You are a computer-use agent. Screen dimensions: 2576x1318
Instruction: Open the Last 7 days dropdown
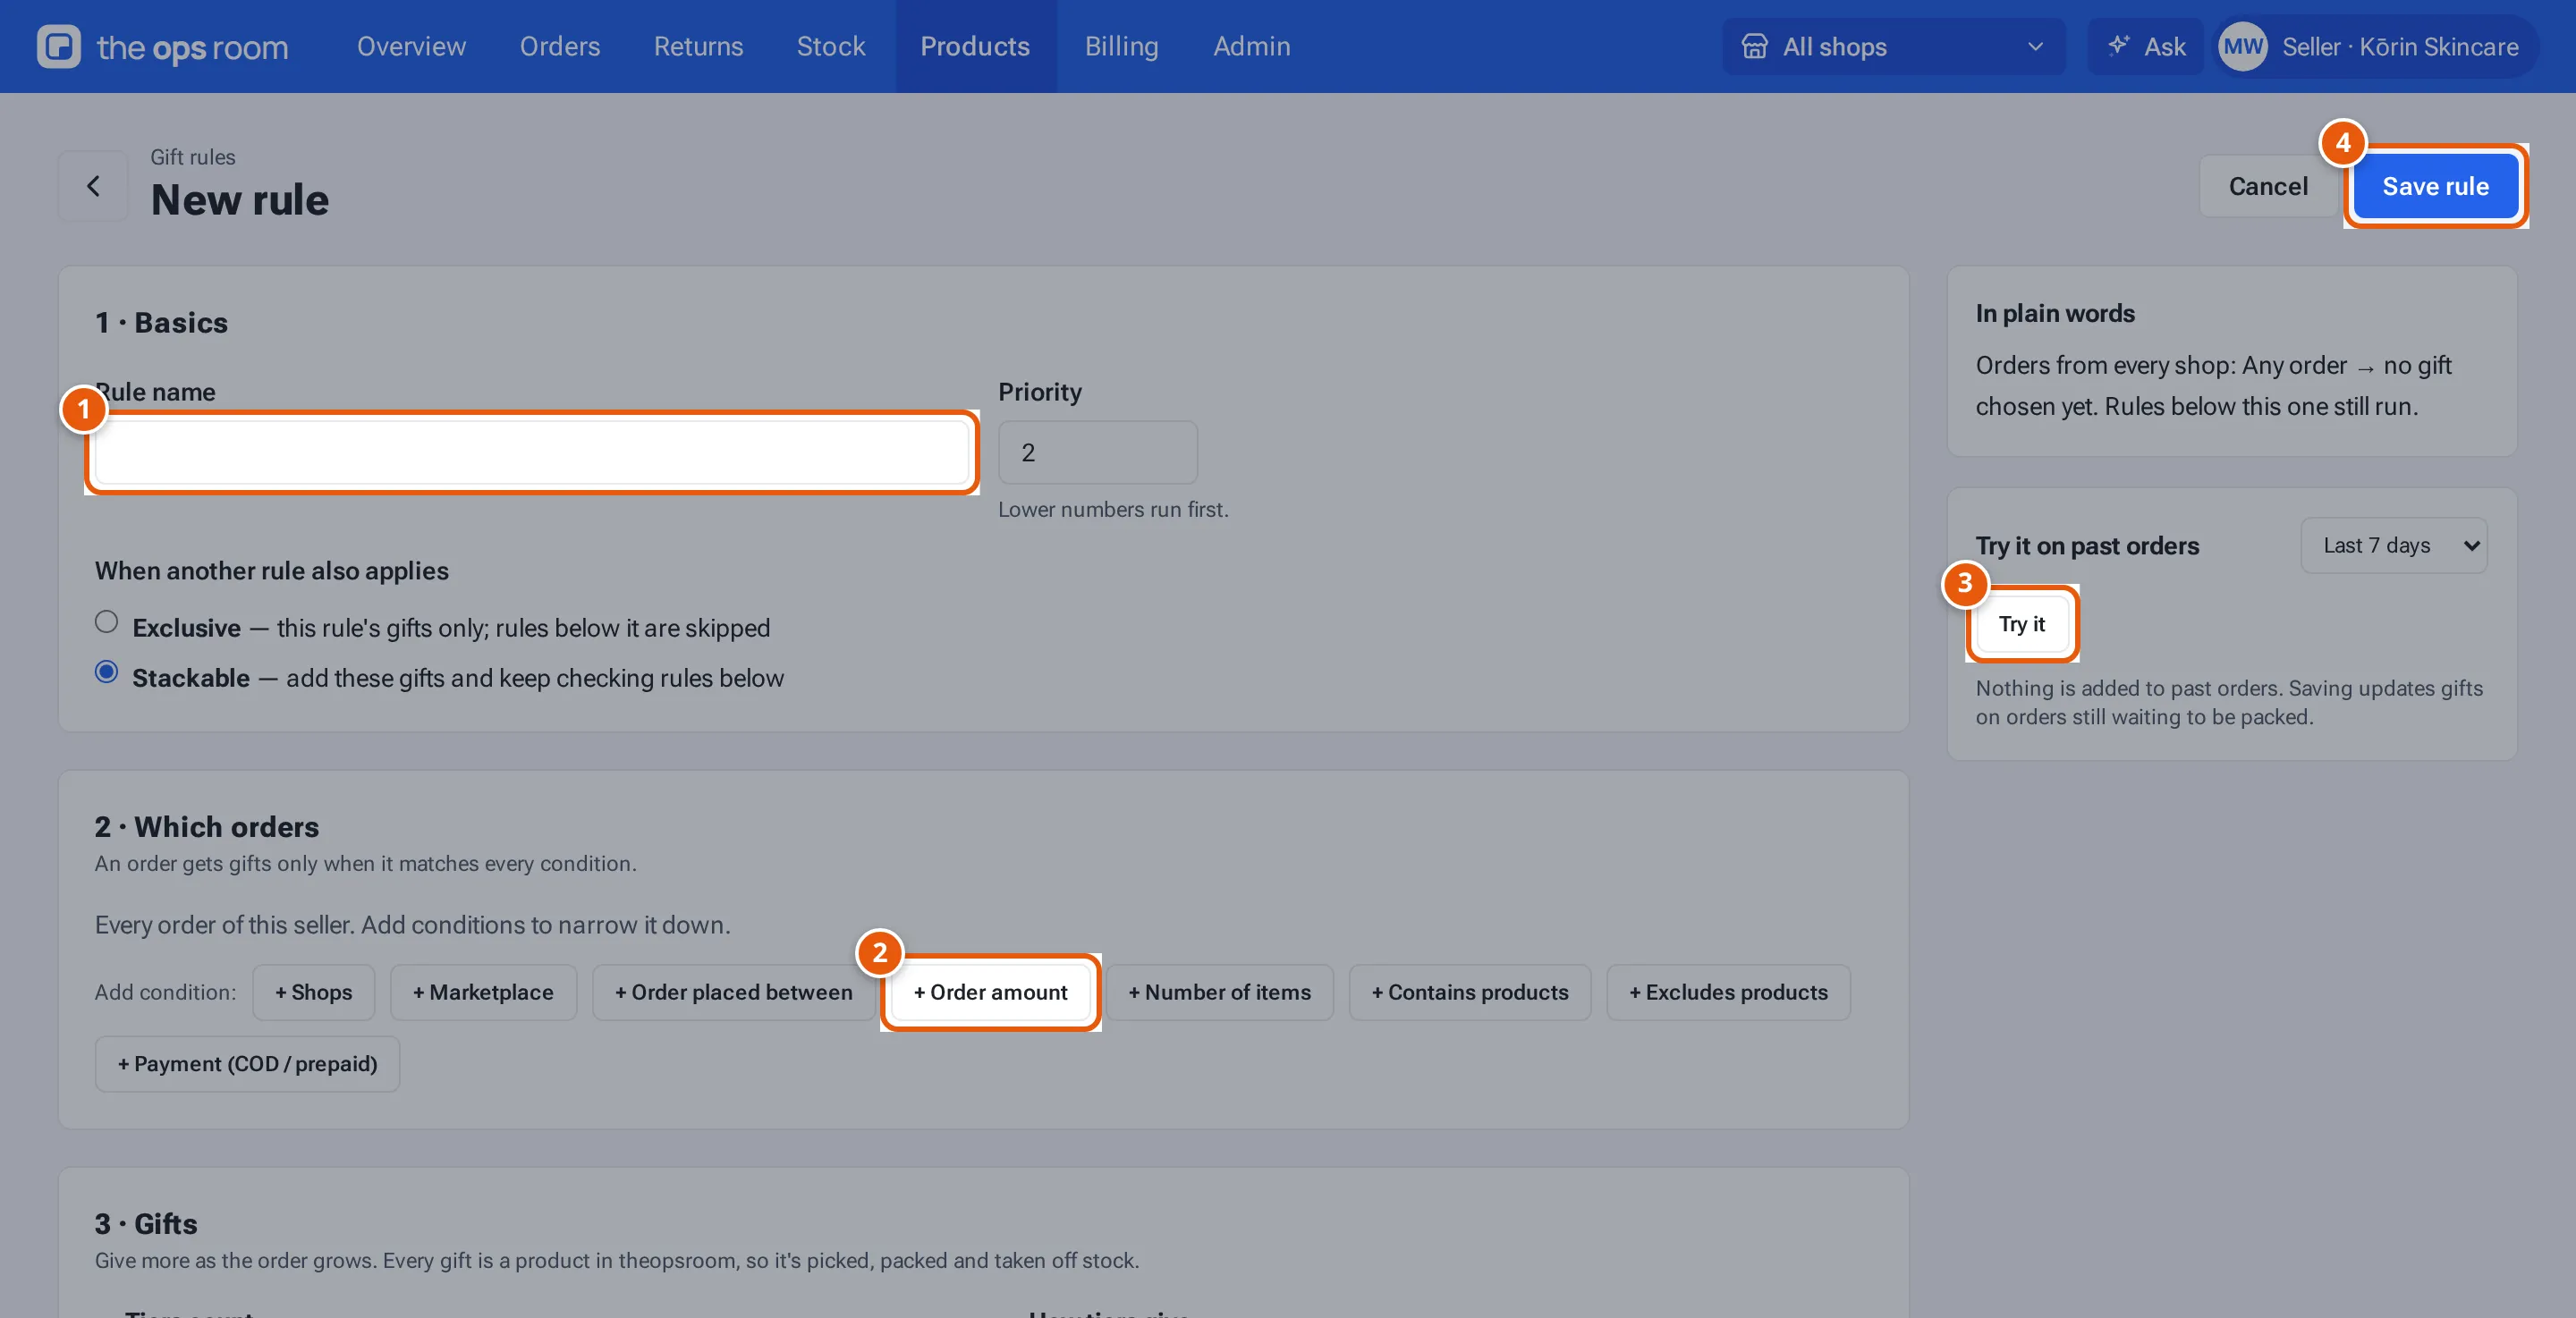click(x=2394, y=545)
